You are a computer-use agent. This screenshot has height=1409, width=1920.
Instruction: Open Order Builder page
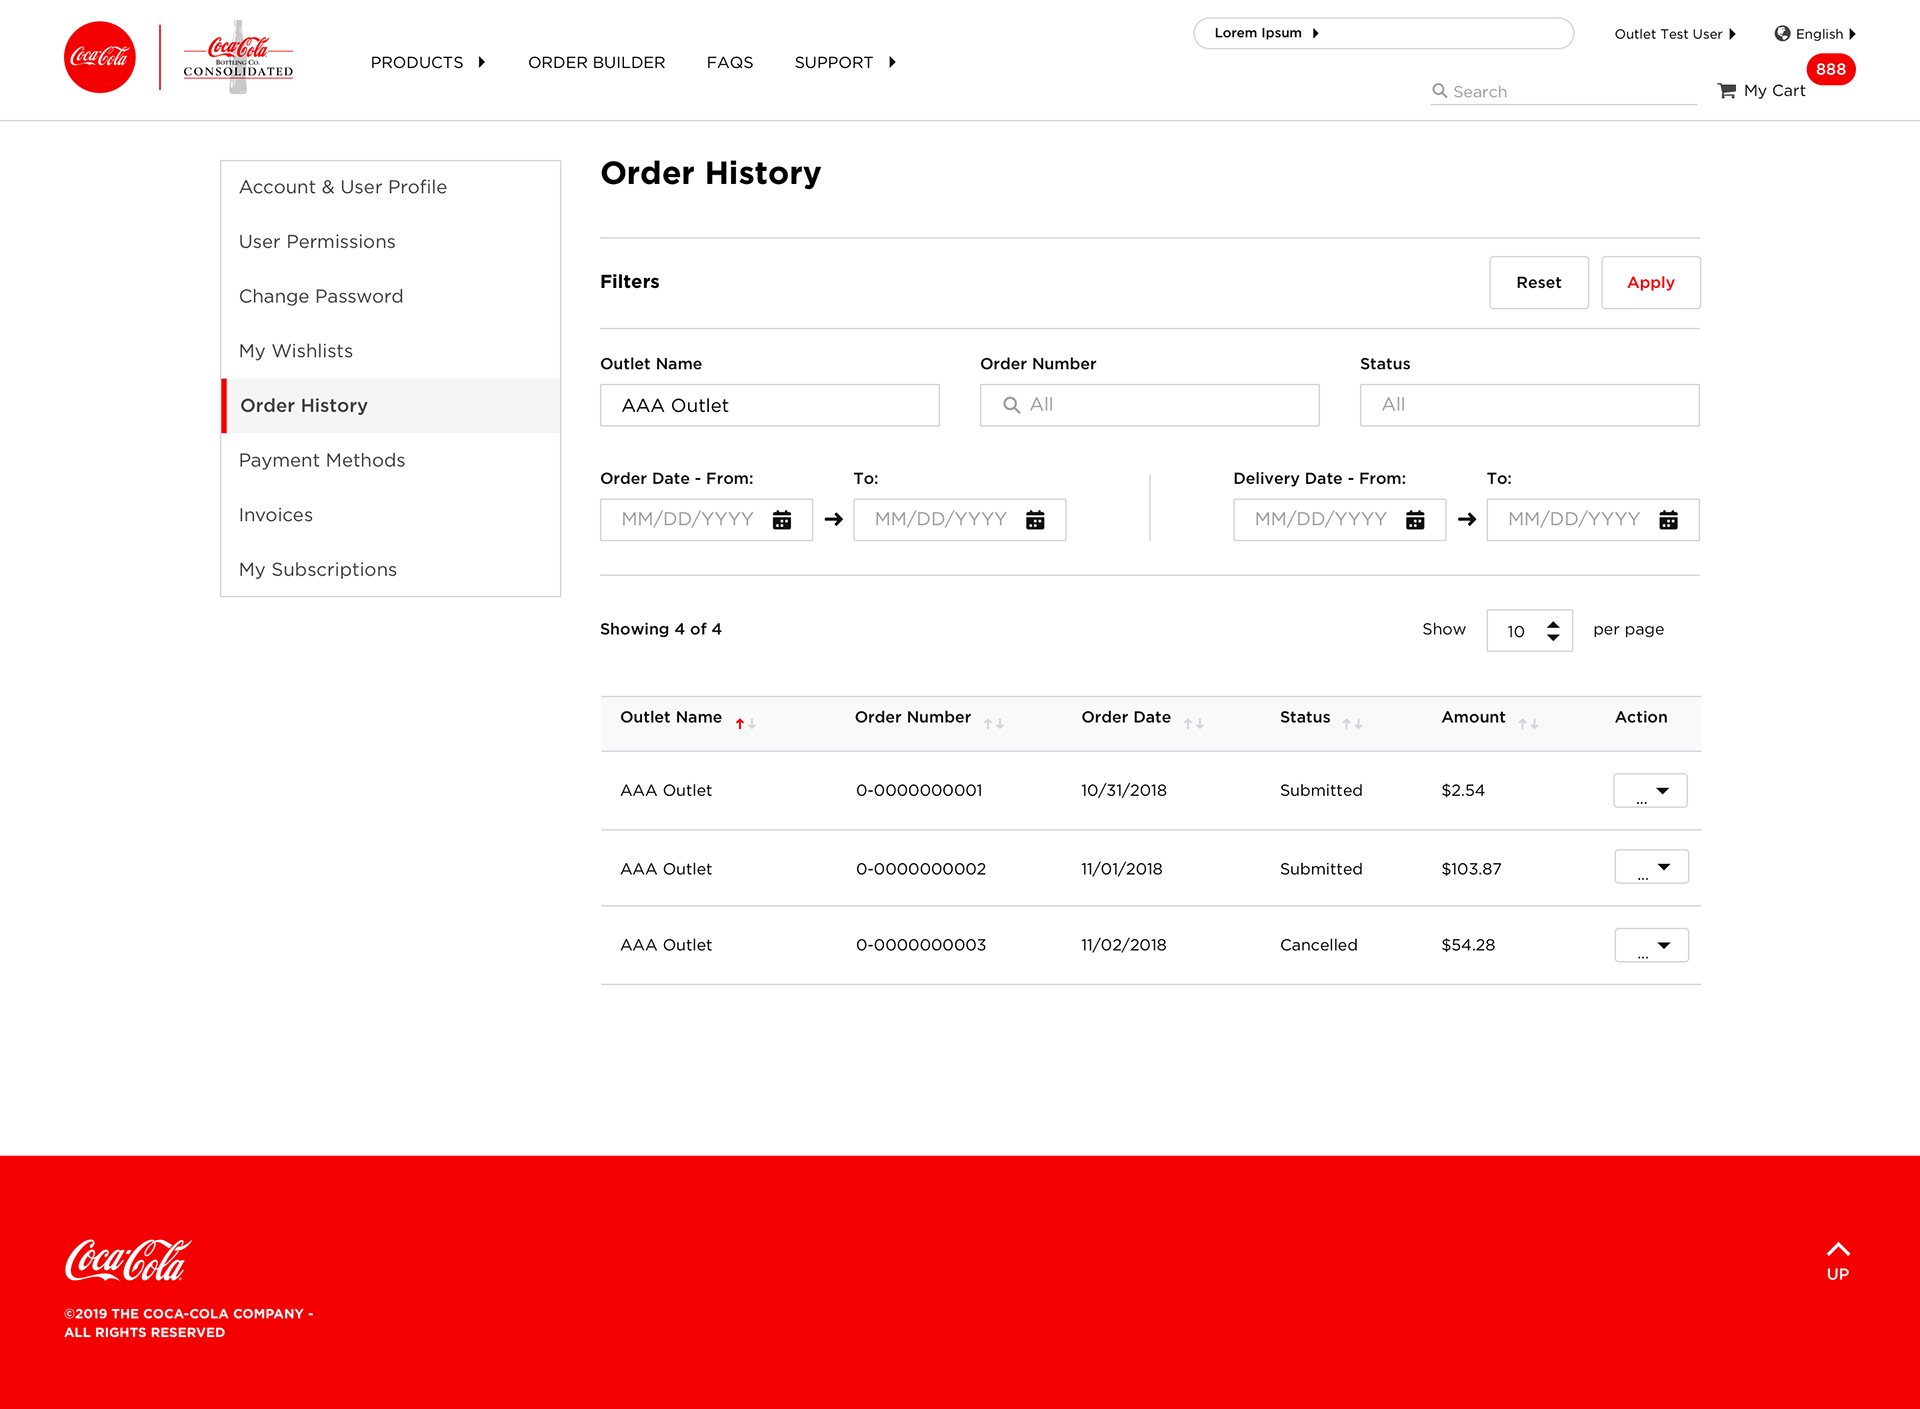[x=596, y=62]
